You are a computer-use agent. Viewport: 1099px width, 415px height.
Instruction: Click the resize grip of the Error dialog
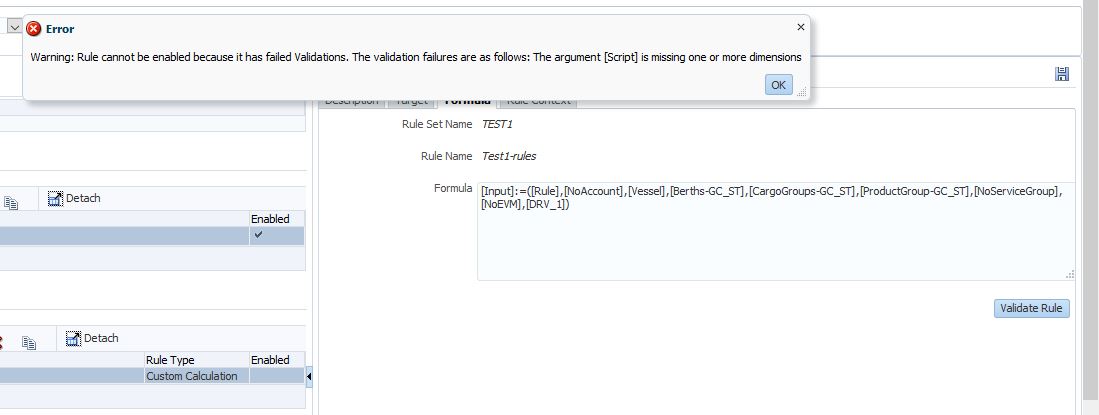(x=802, y=91)
